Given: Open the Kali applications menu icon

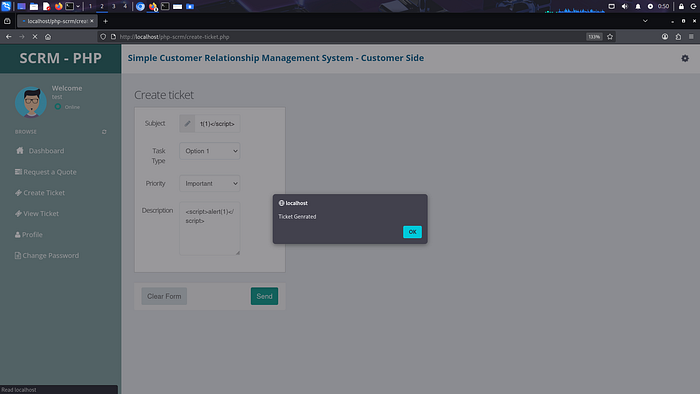Looking at the screenshot, I should point(6,6).
